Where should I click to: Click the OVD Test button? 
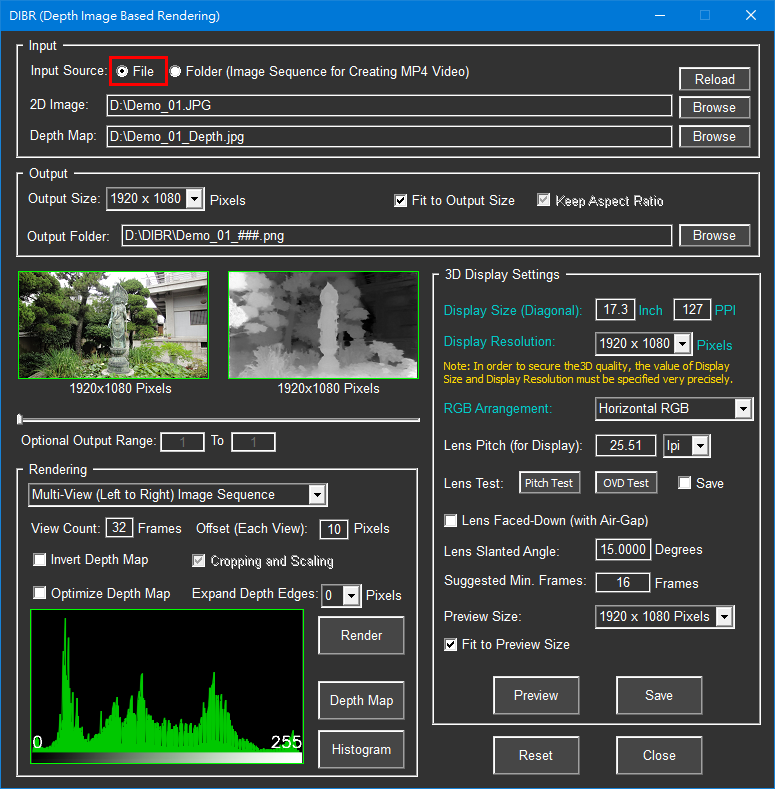coord(626,483)
